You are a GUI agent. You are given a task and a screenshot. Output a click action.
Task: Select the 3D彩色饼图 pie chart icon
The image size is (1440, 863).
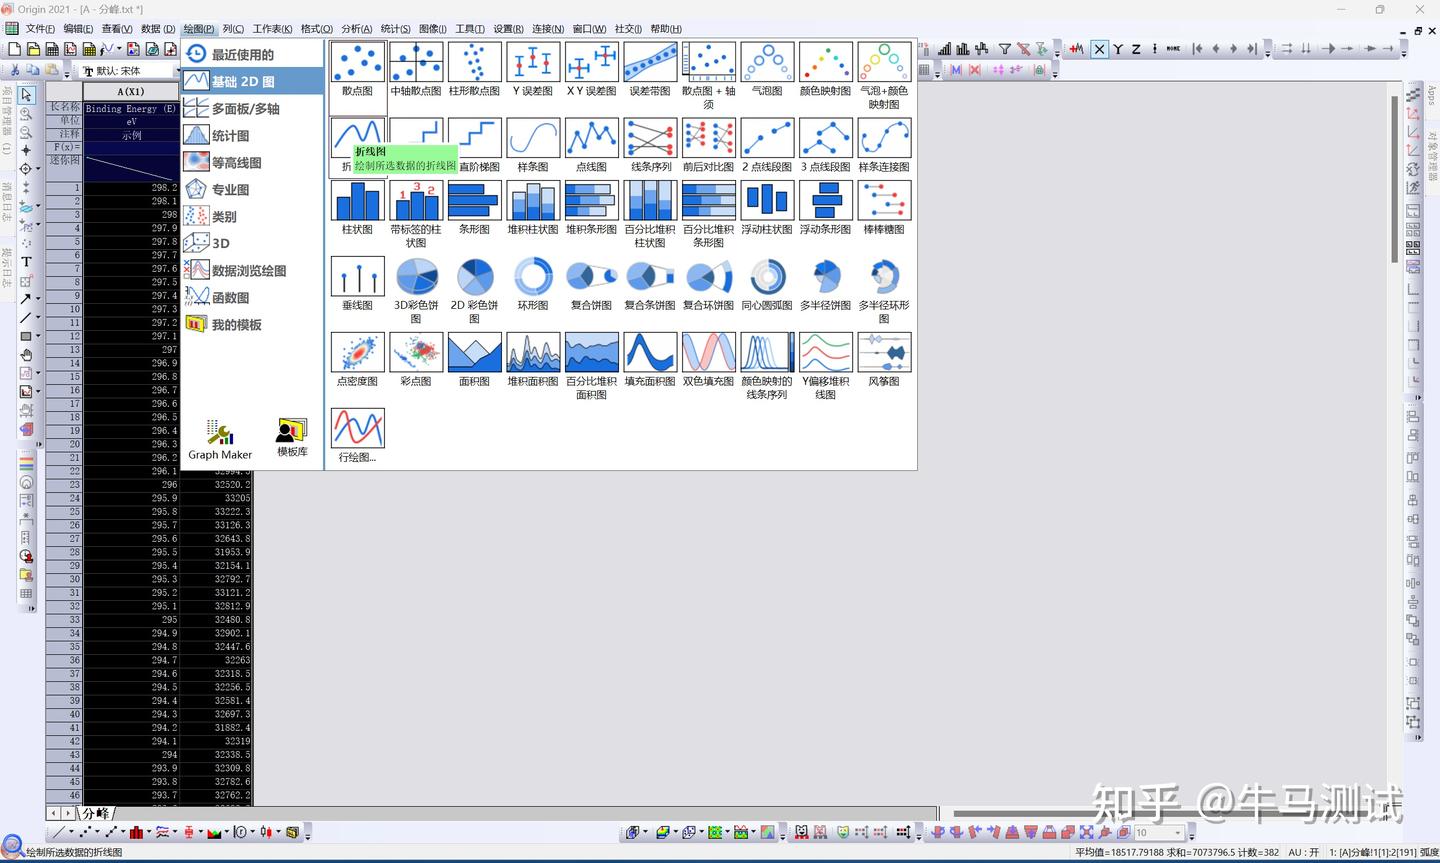click(416, 276)
